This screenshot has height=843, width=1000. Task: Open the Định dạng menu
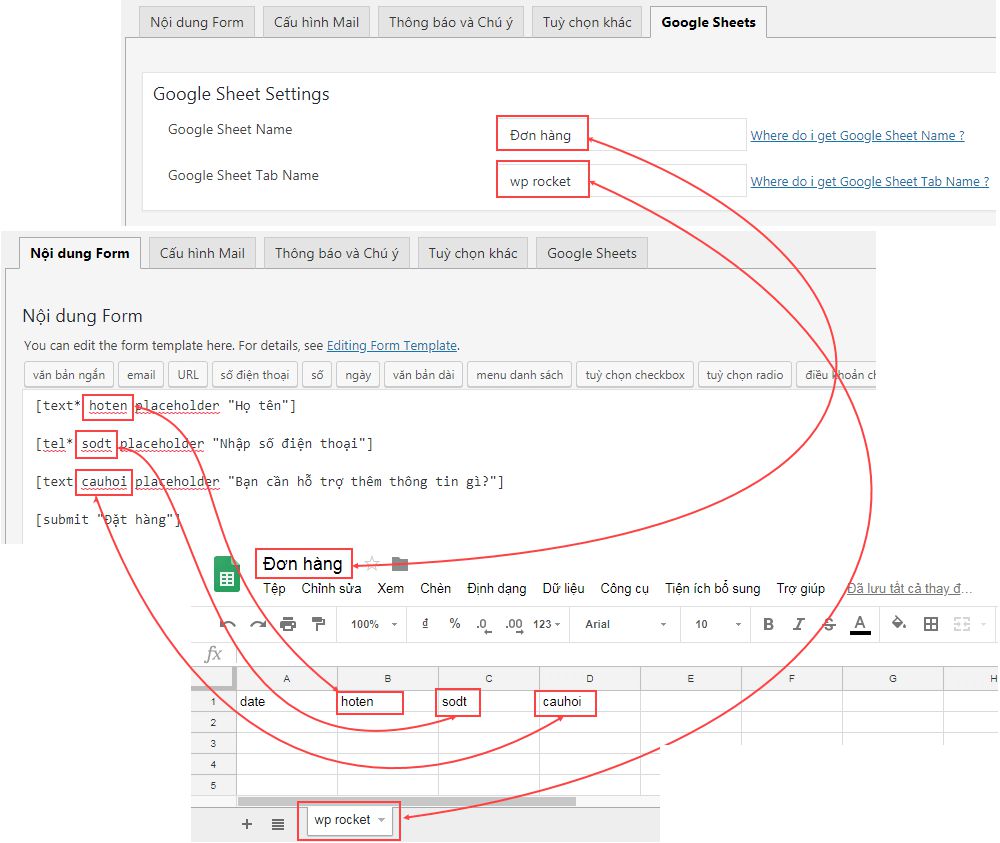(496, 588)
